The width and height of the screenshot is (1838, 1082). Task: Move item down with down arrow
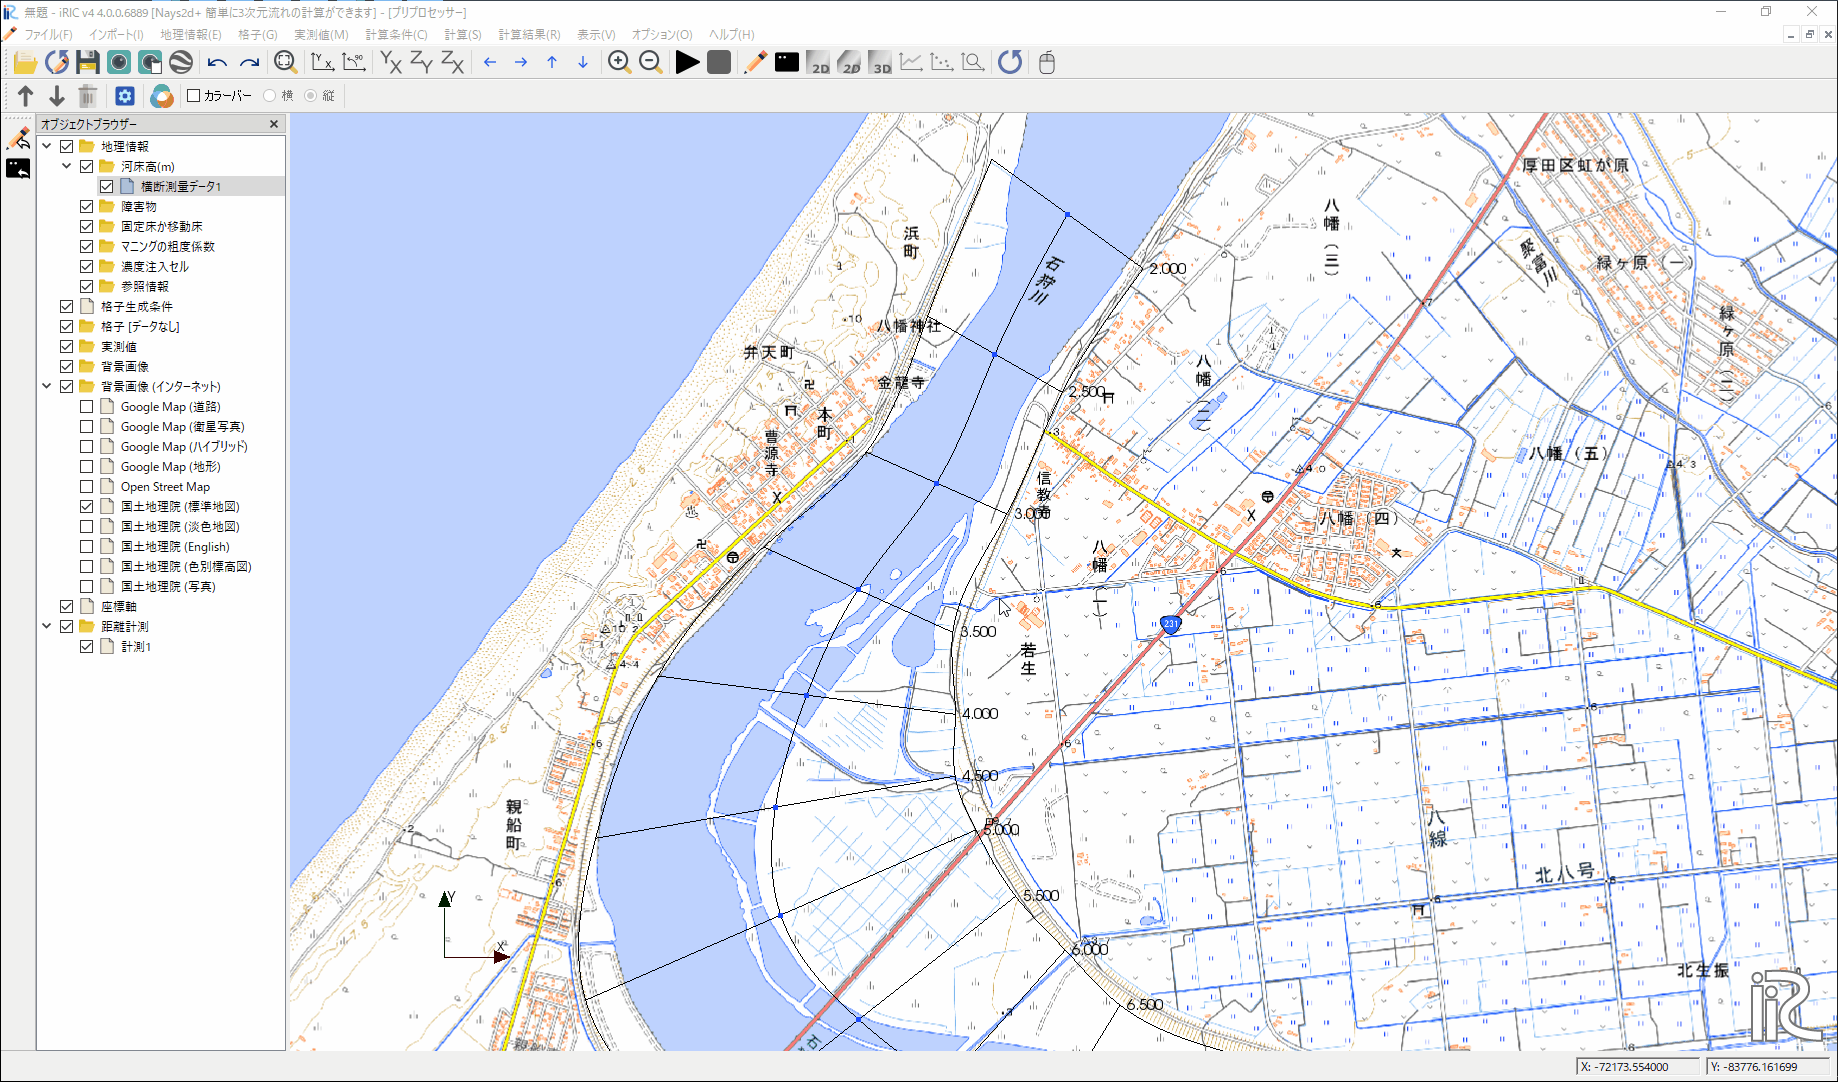(x=57, y=96)
